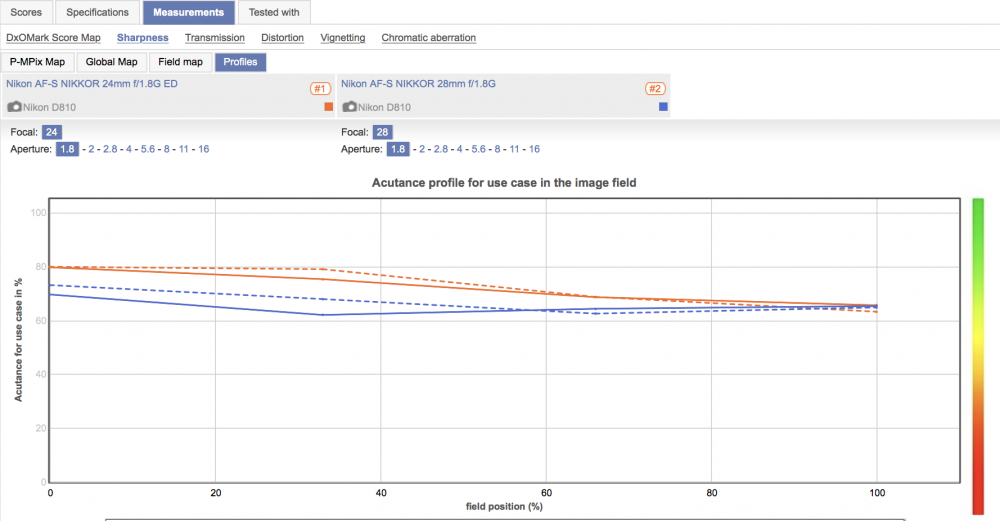Click the #1 lens badge

tap(320, 89)
